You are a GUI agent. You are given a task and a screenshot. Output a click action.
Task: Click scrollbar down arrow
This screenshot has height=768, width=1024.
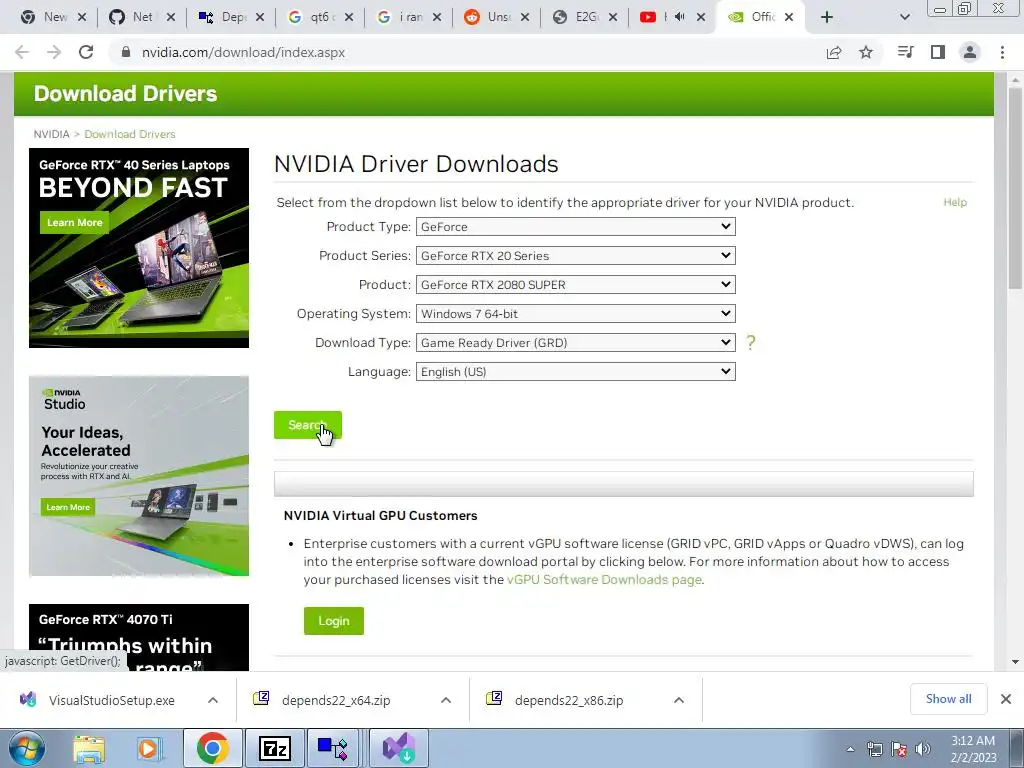point(1015,662)
